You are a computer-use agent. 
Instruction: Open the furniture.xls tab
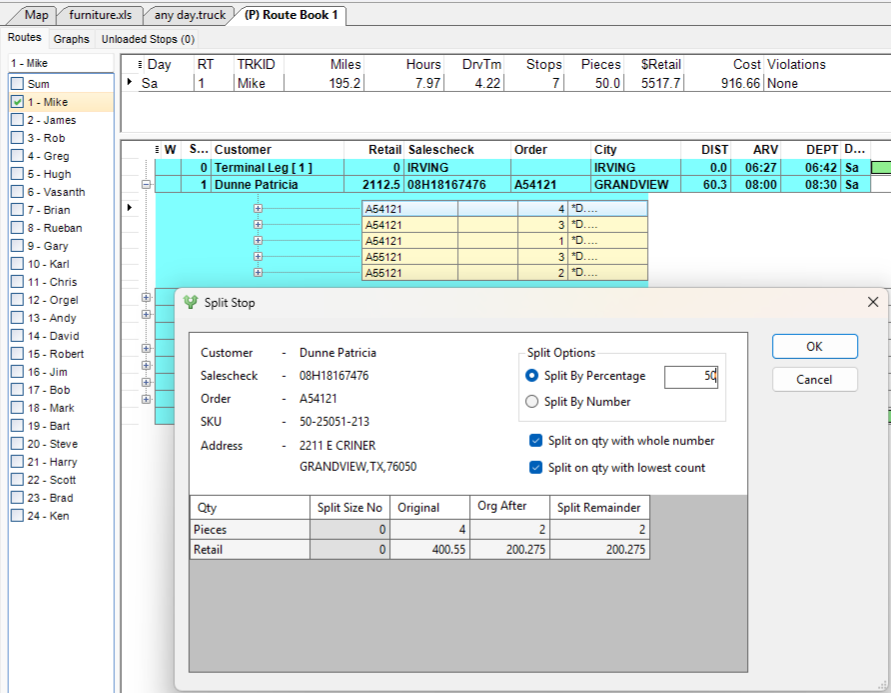point(100,15)
